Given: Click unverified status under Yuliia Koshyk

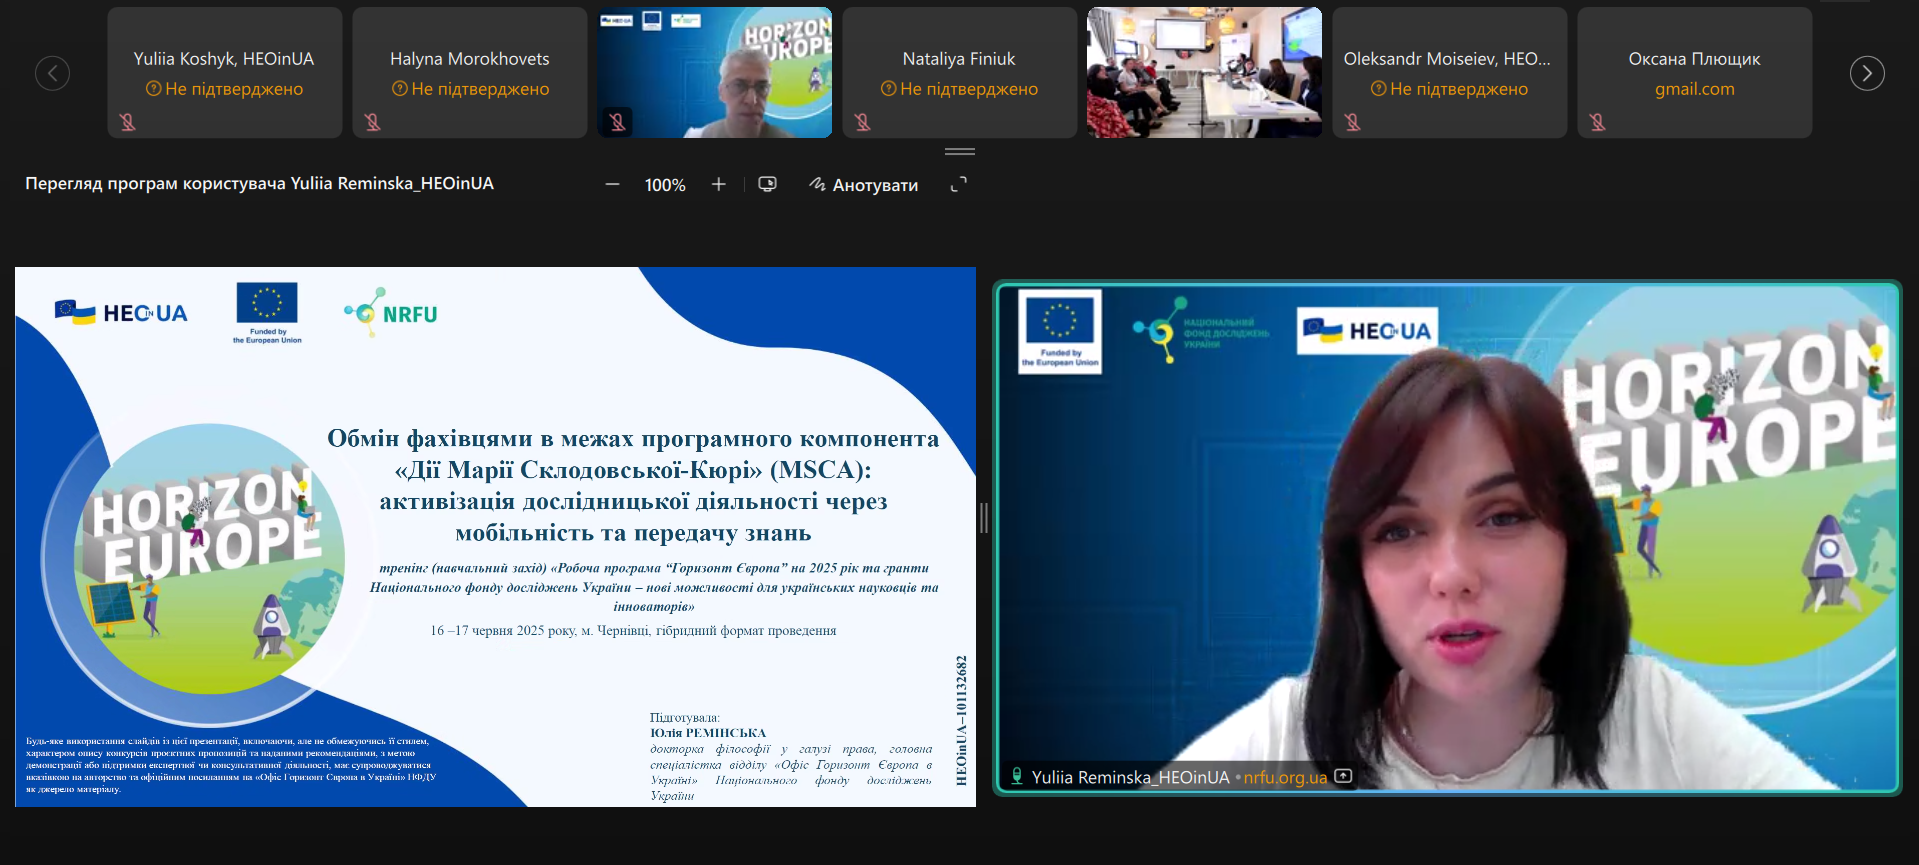Looking at the screenshot, I should pyautogui.click(x=224, y=89).
